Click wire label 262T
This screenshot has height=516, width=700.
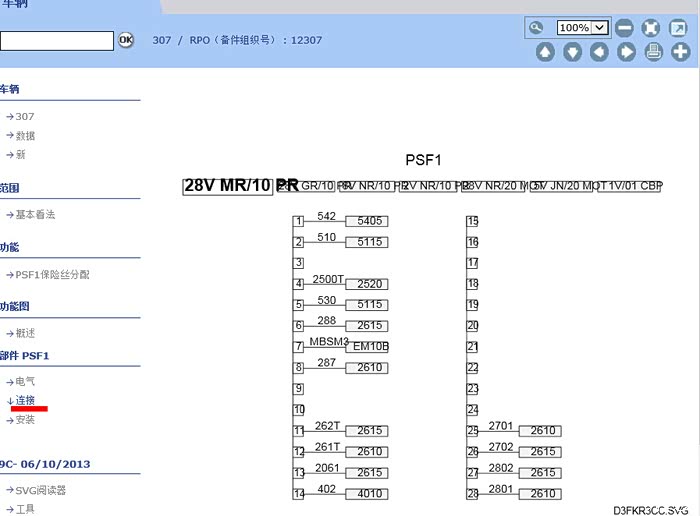pyautogui.click(x=327, y=426)
